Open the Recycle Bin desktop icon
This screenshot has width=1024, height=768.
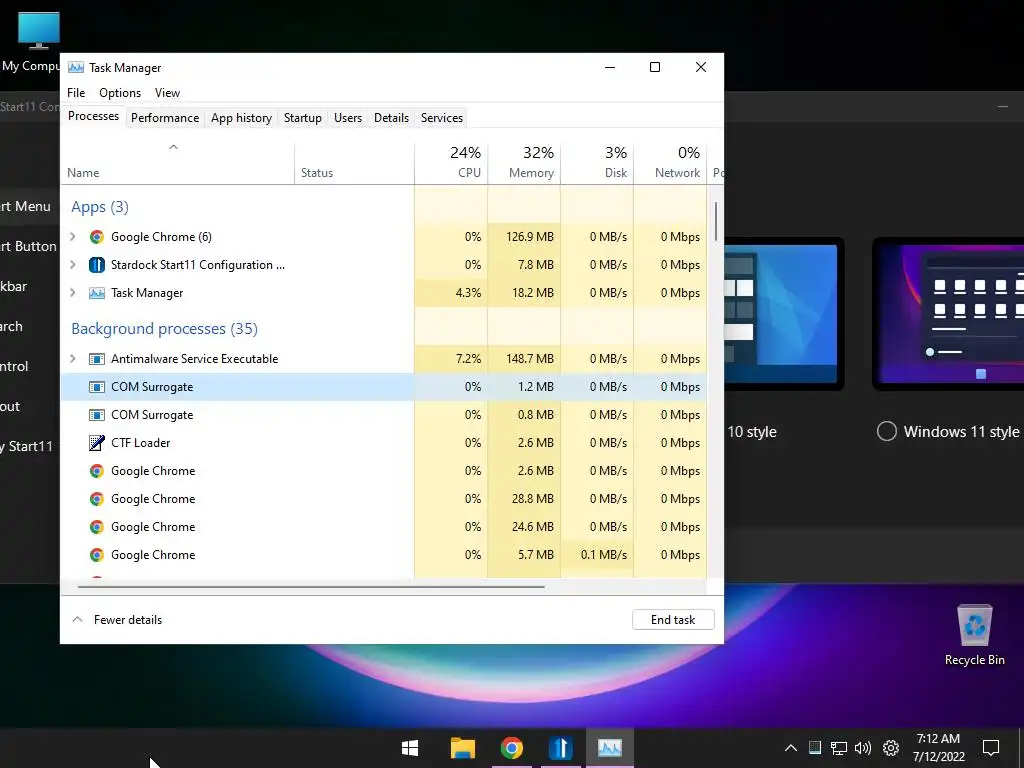pyautogui.click(x=974, y=635)
